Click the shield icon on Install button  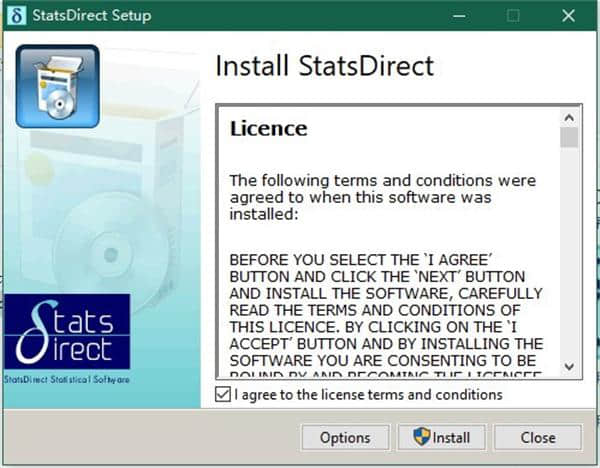tap(420, 438)
